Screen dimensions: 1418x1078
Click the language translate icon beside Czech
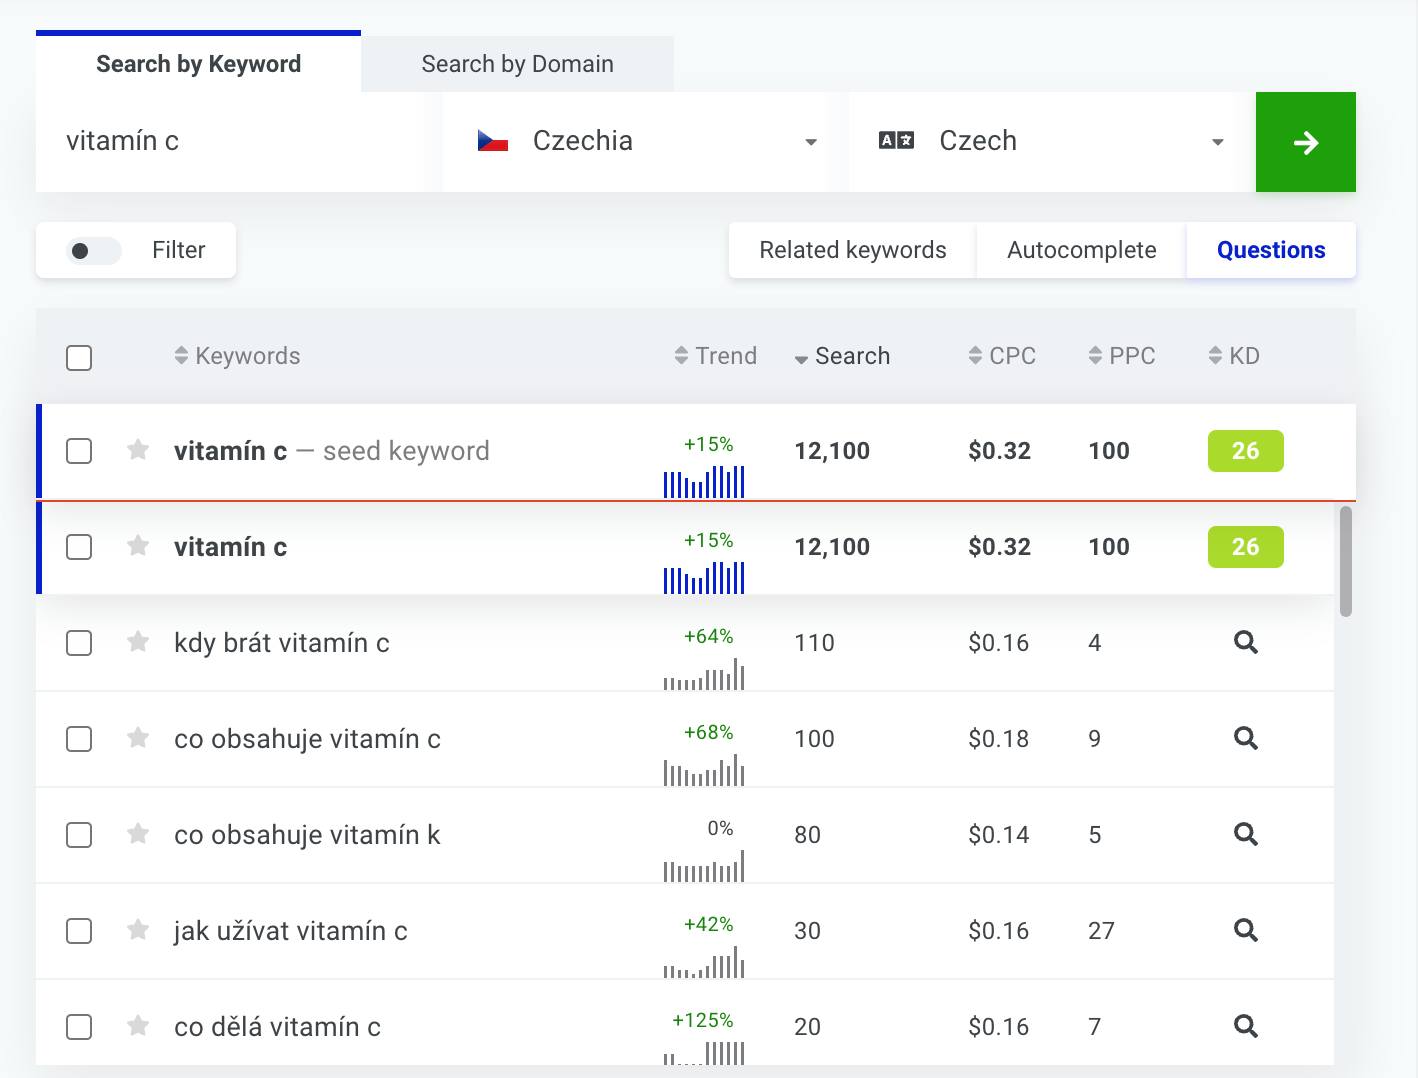(896, 141)
